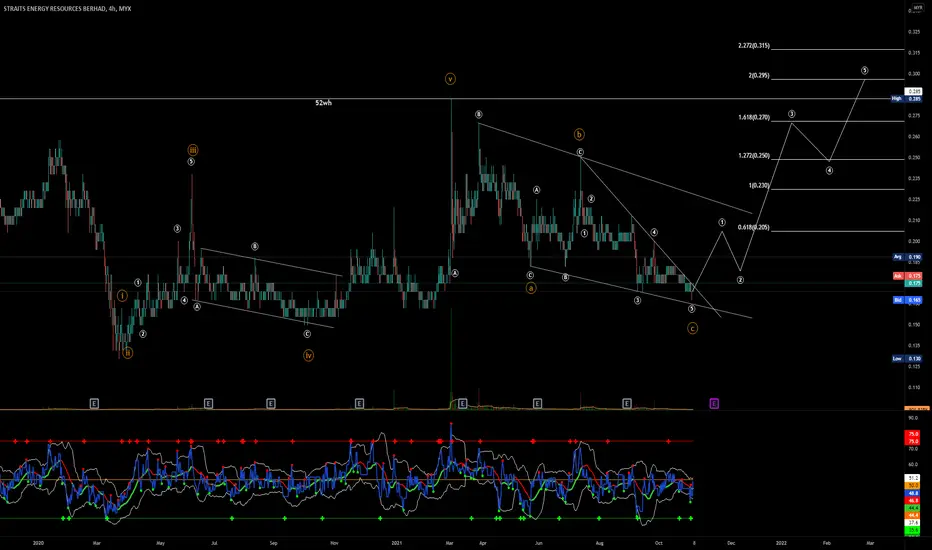Click the Low 0.130 price label
The height and width of the screenshot is (550, 932).
pyautogui.click(x=907, y=359)
